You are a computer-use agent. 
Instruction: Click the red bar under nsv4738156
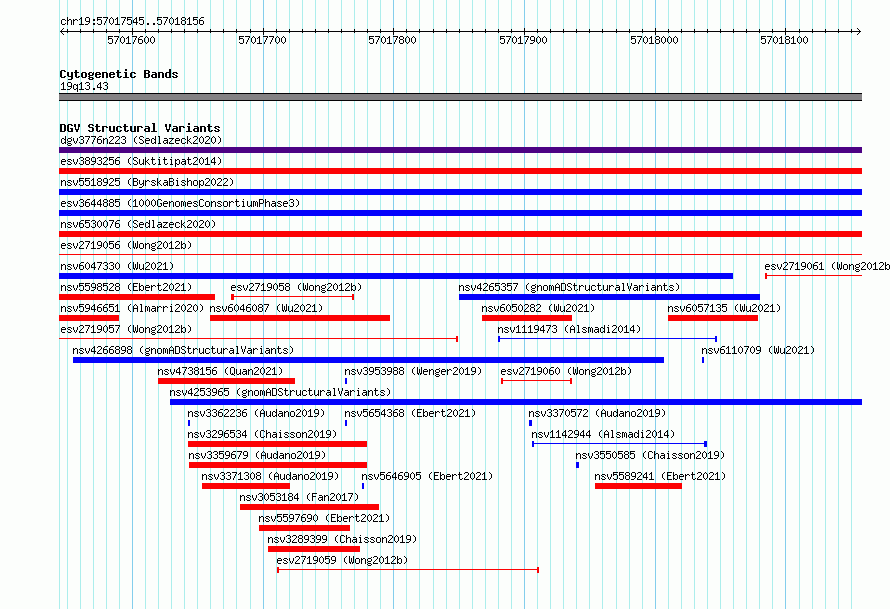pos(226,381)
